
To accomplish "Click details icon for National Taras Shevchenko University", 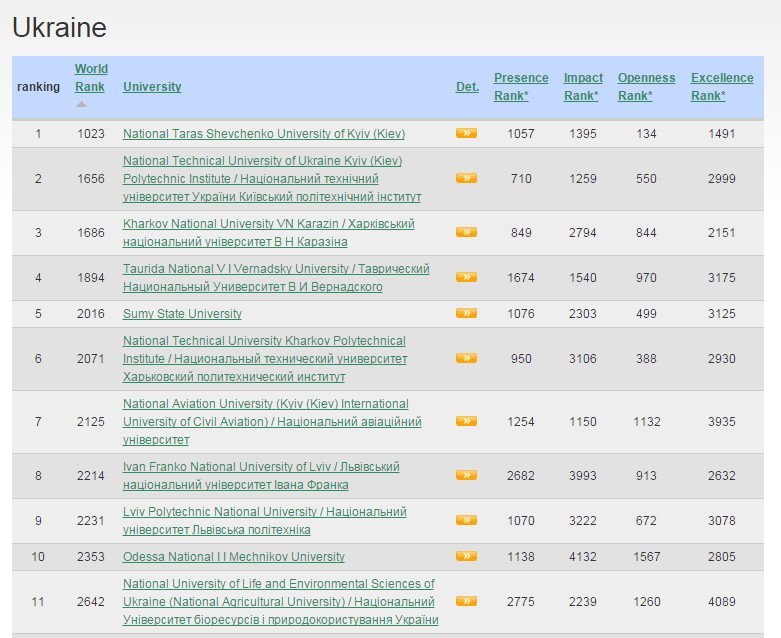I will 466,133.
